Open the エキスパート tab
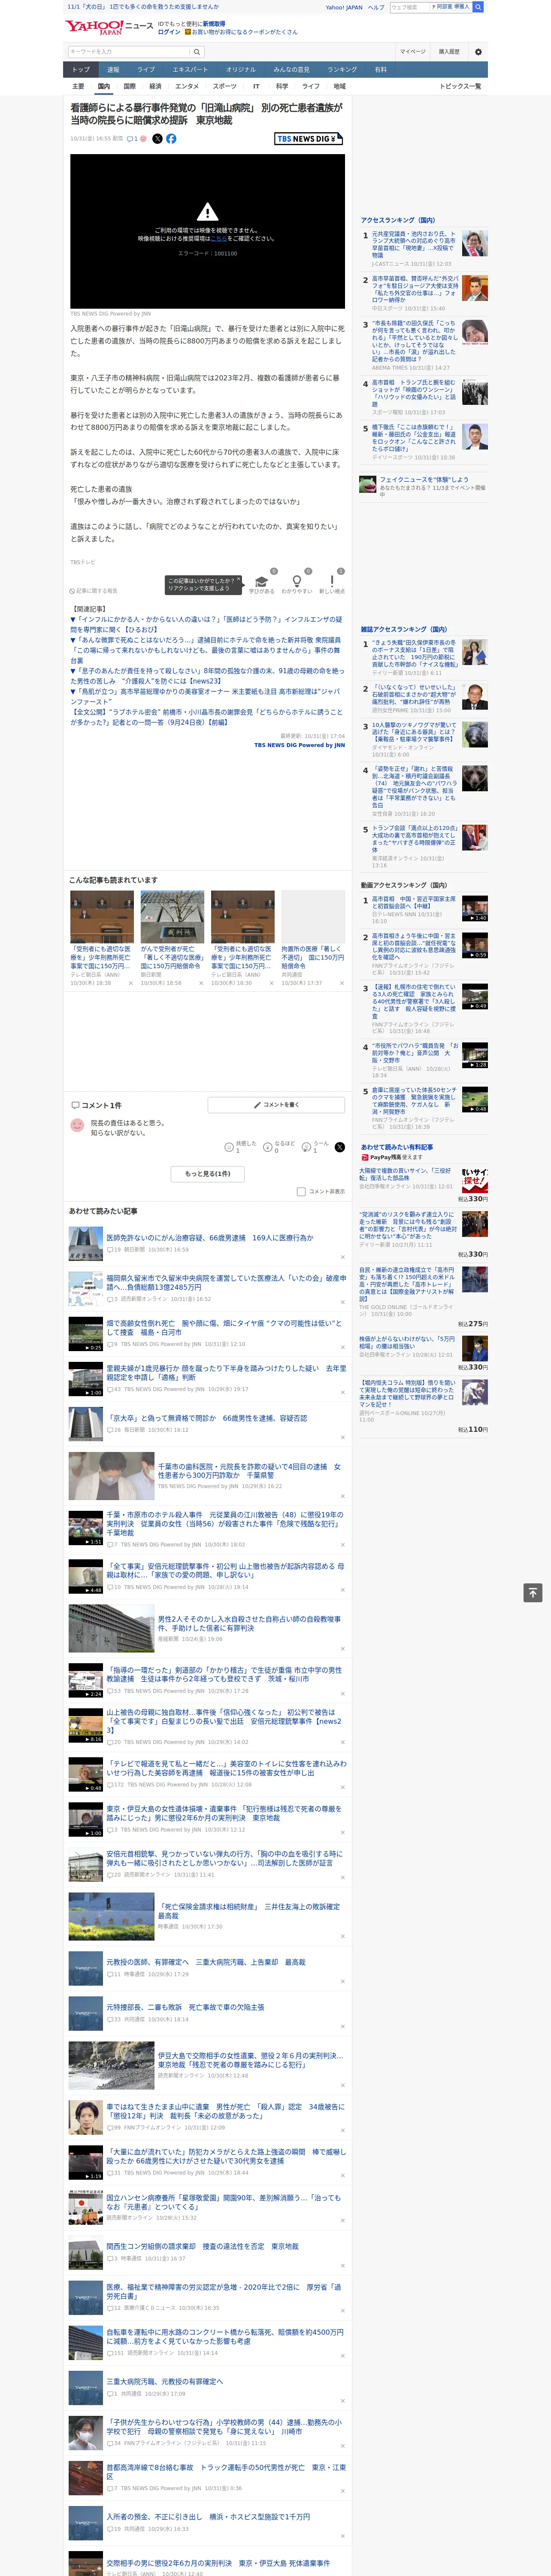This screenshot has width=551, height=2576. pyautogui.click(x=190, y=70)
